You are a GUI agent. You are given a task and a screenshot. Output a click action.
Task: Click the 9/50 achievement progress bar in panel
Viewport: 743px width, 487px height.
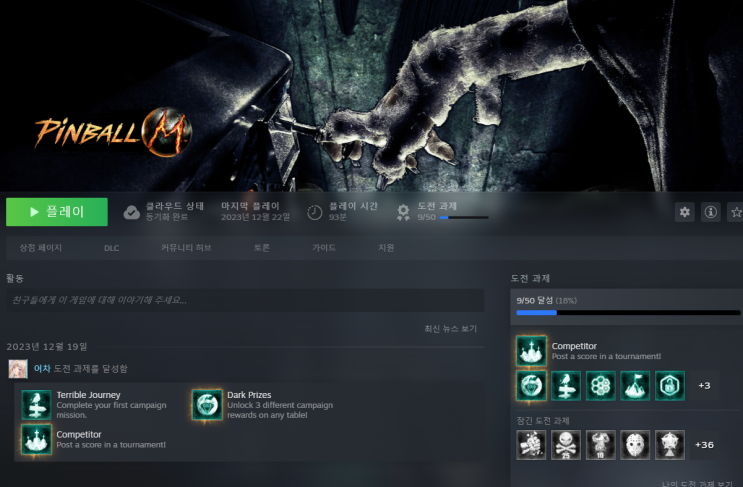click(x=628, y=313)
